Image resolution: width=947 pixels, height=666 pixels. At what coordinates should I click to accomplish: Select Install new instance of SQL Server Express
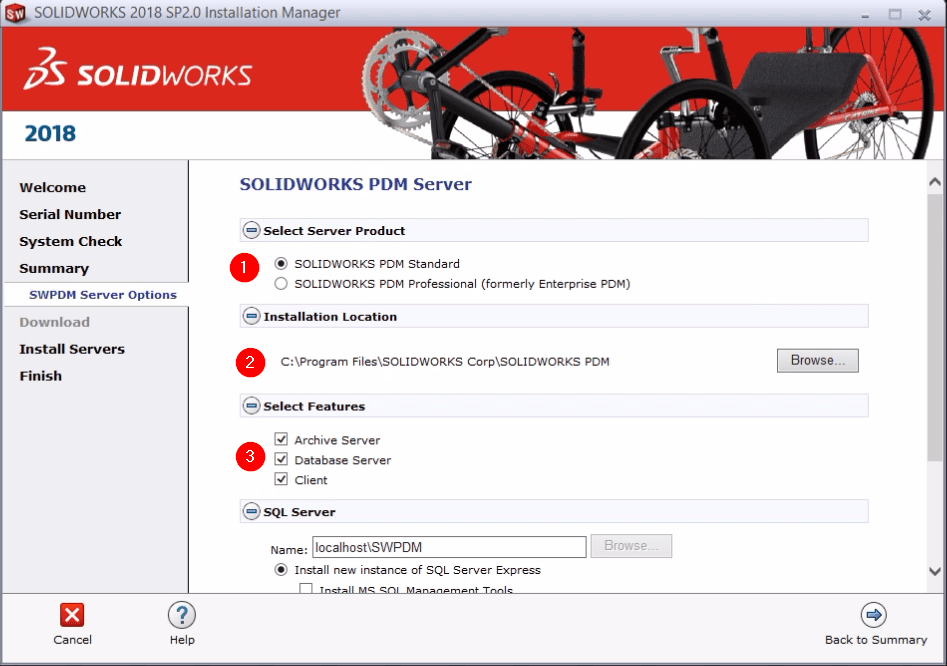[x=281, y=569]
